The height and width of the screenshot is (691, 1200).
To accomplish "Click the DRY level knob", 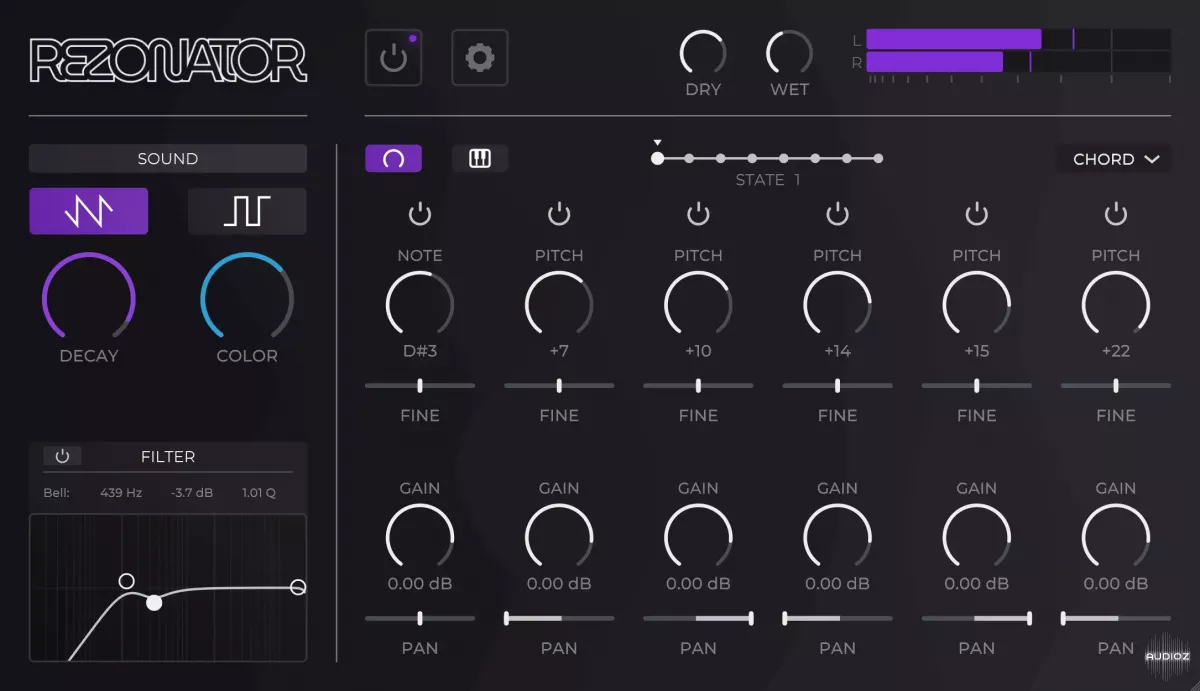I will coord(703,53).
